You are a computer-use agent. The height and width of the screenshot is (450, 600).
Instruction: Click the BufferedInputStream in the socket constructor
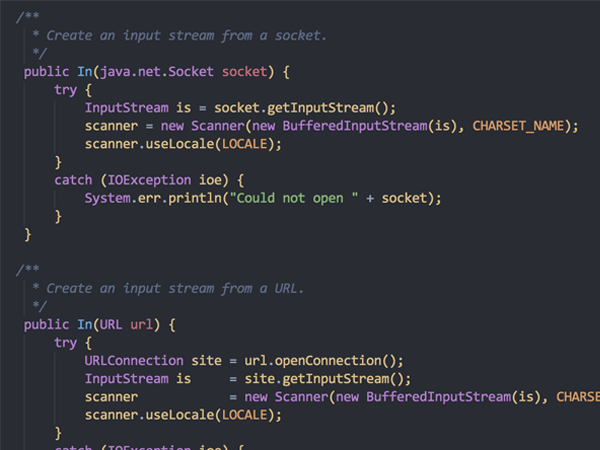coord(355,126)
